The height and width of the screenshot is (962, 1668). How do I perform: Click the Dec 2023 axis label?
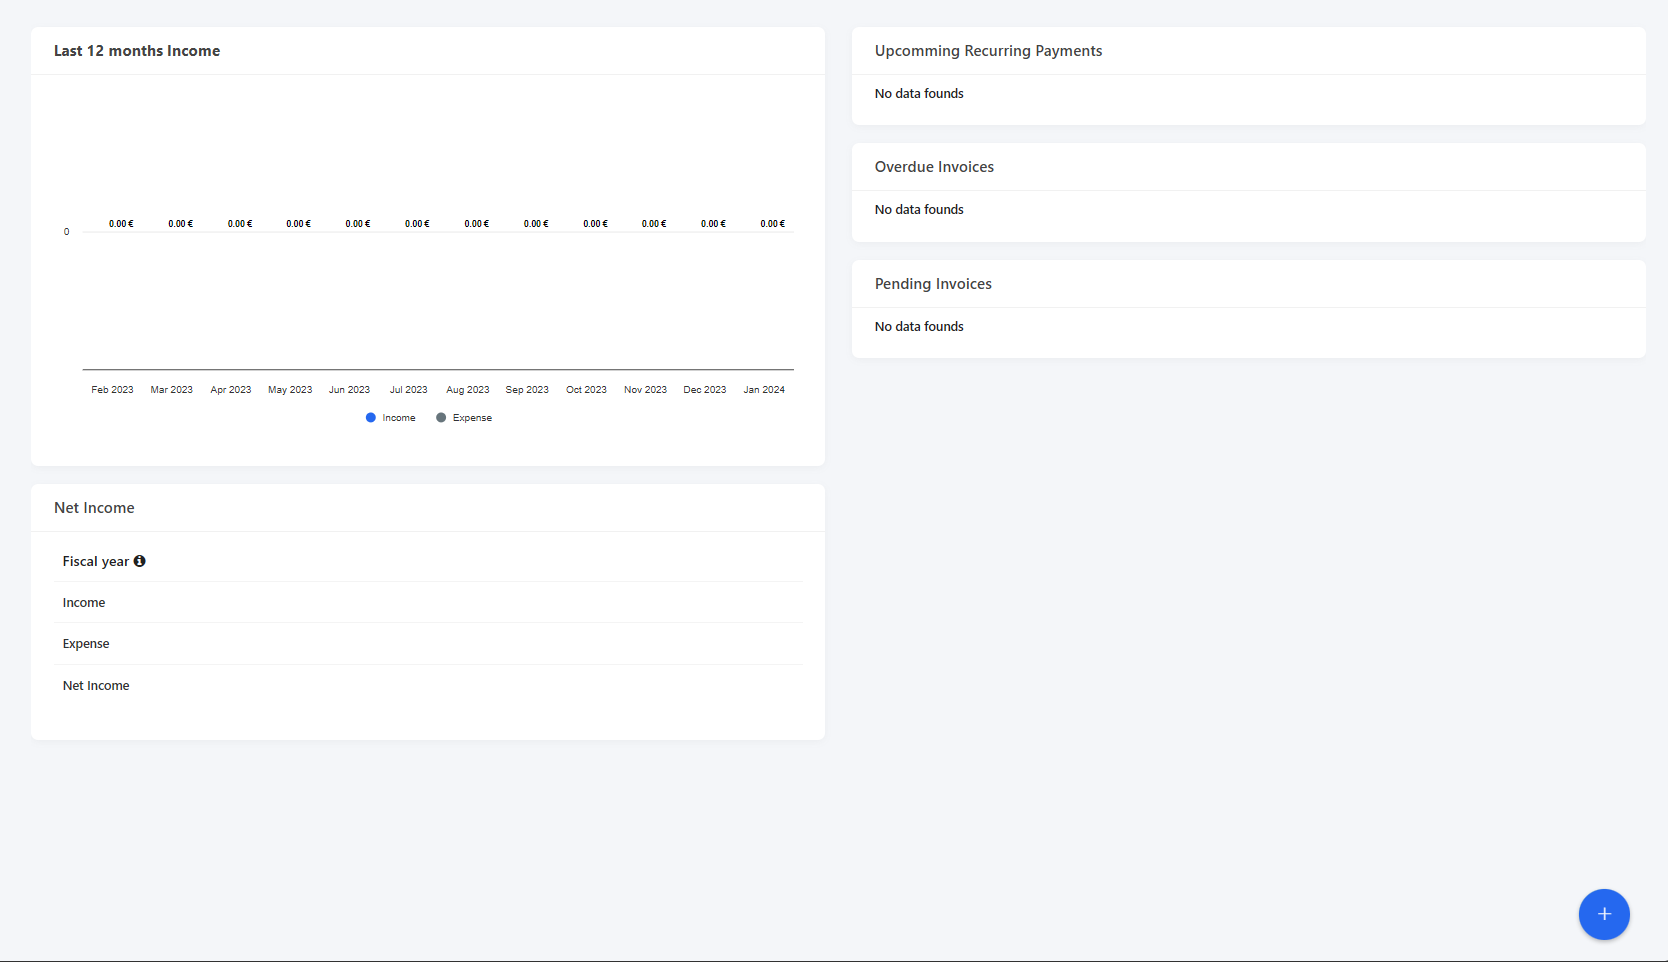[x=705, y=390]
